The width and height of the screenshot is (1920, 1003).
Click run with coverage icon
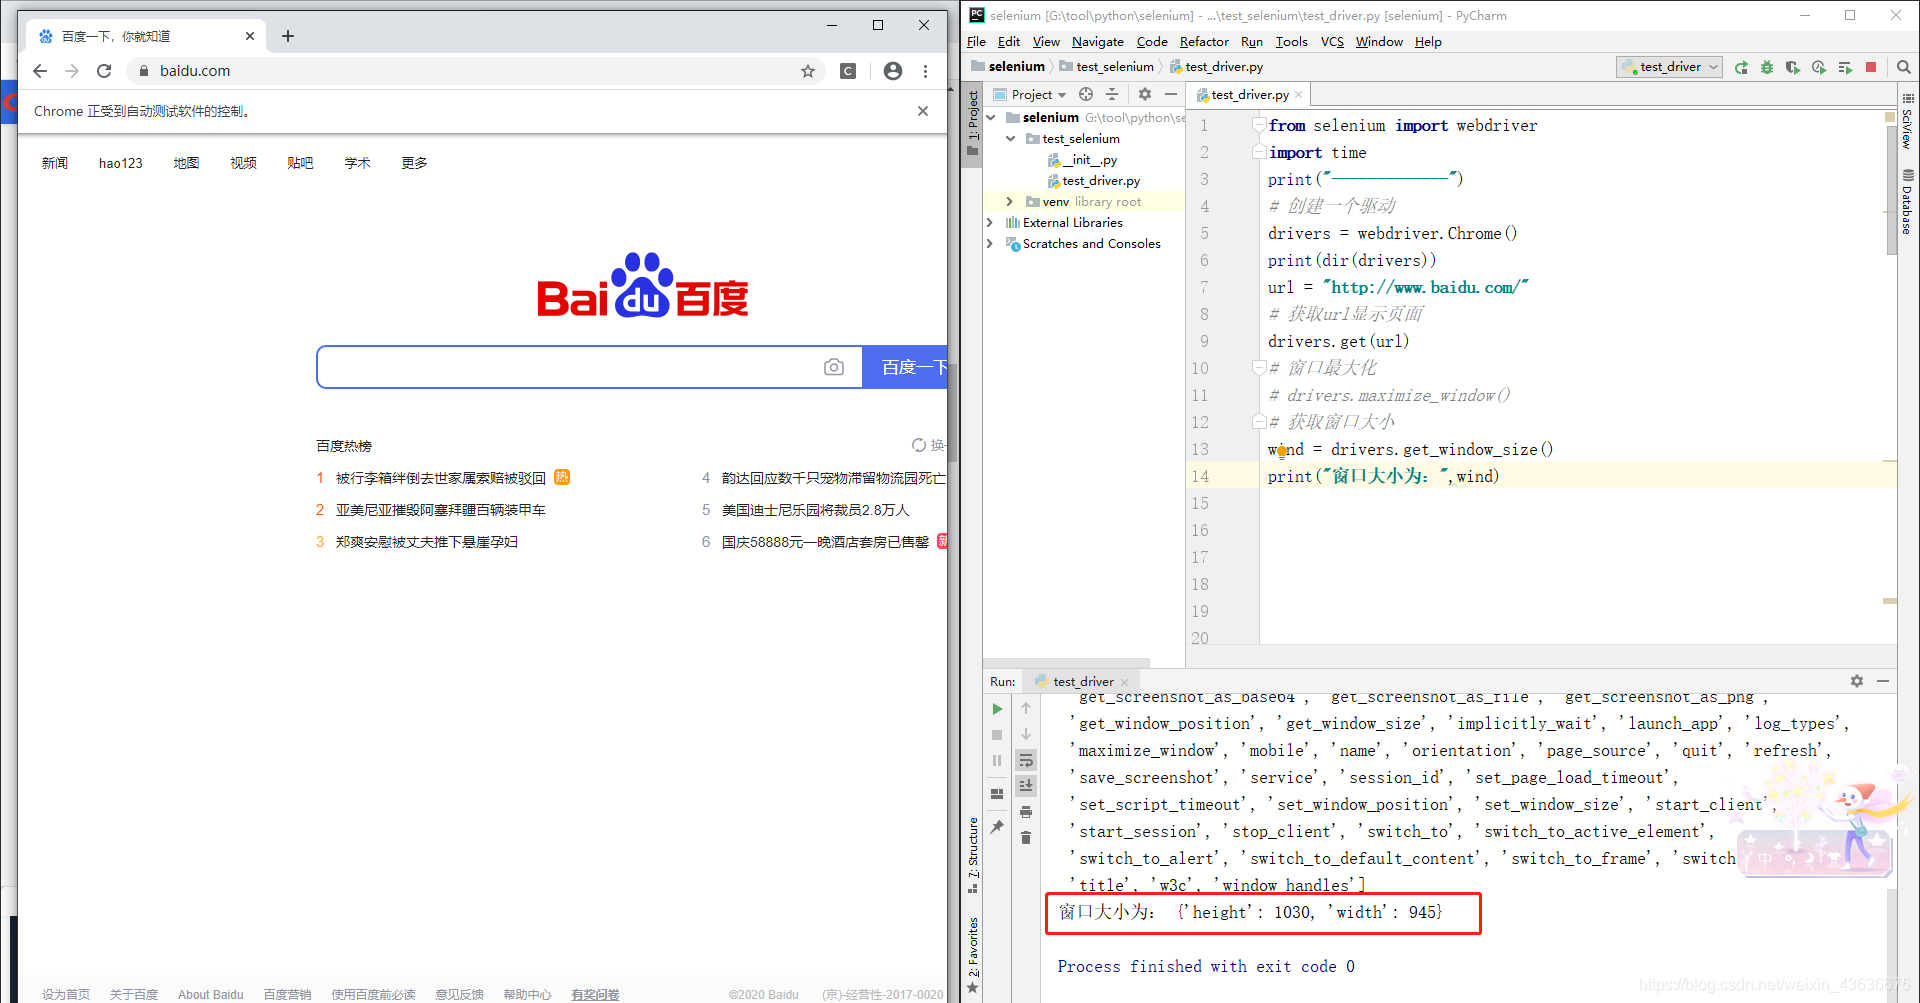click(x=1793, y=67)
